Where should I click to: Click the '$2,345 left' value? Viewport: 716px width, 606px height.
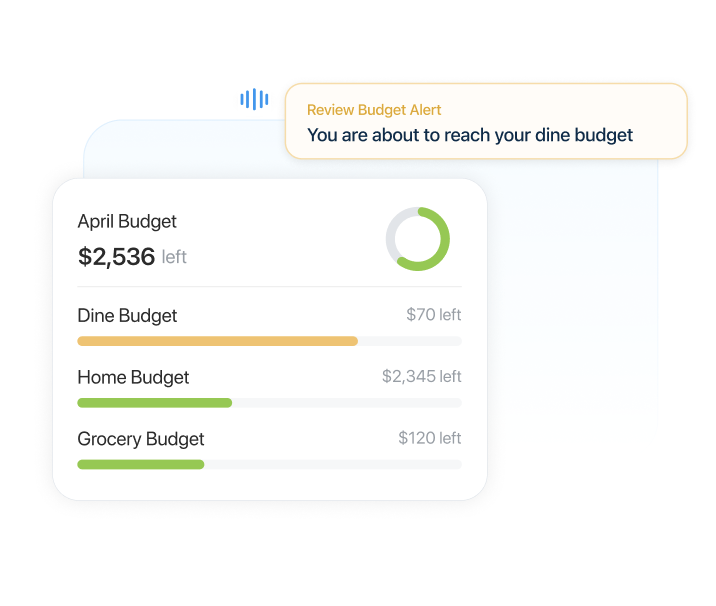point(421,376)
